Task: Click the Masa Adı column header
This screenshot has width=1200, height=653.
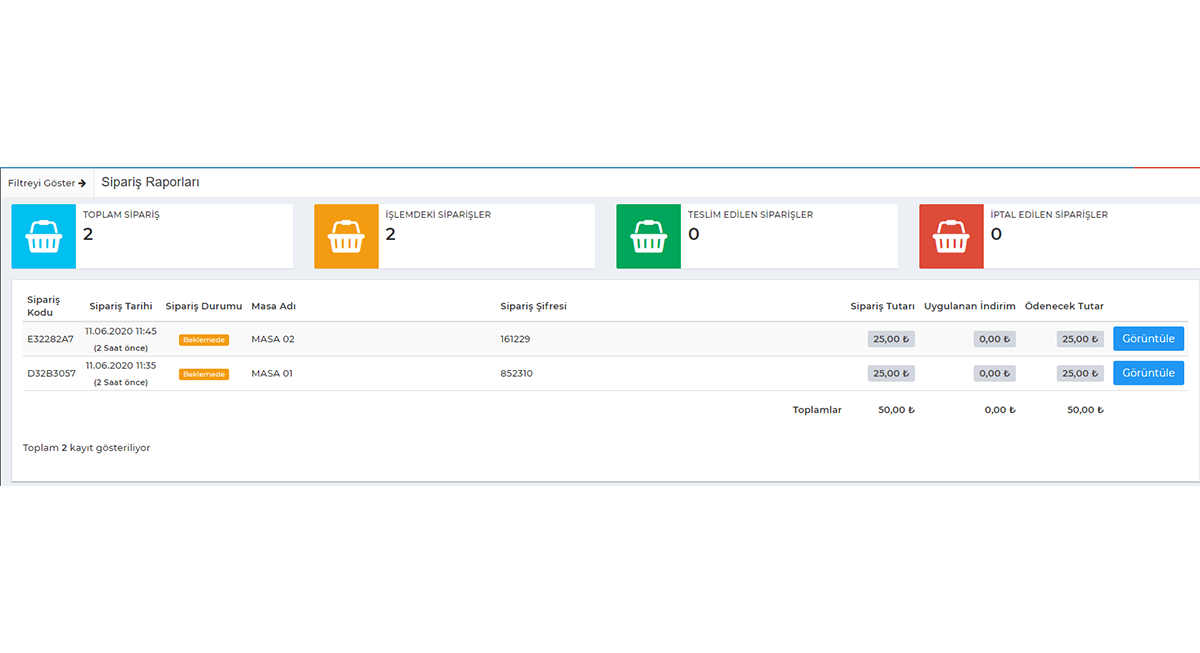Action: (x=273, y=306)
